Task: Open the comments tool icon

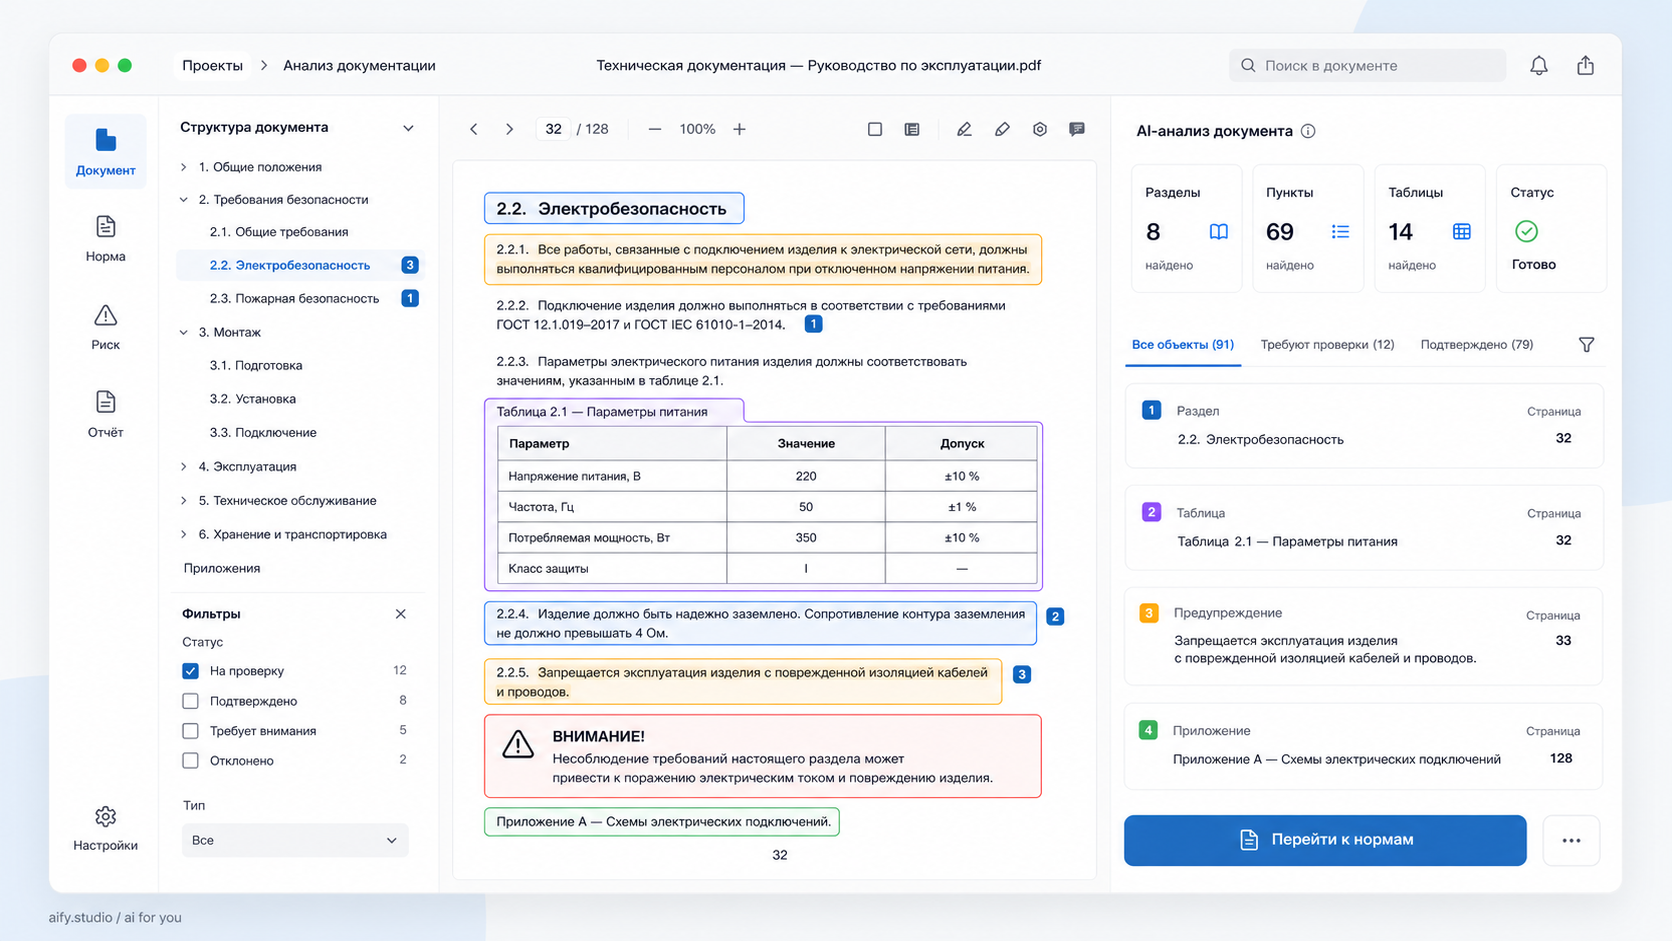Action: 1077,129
